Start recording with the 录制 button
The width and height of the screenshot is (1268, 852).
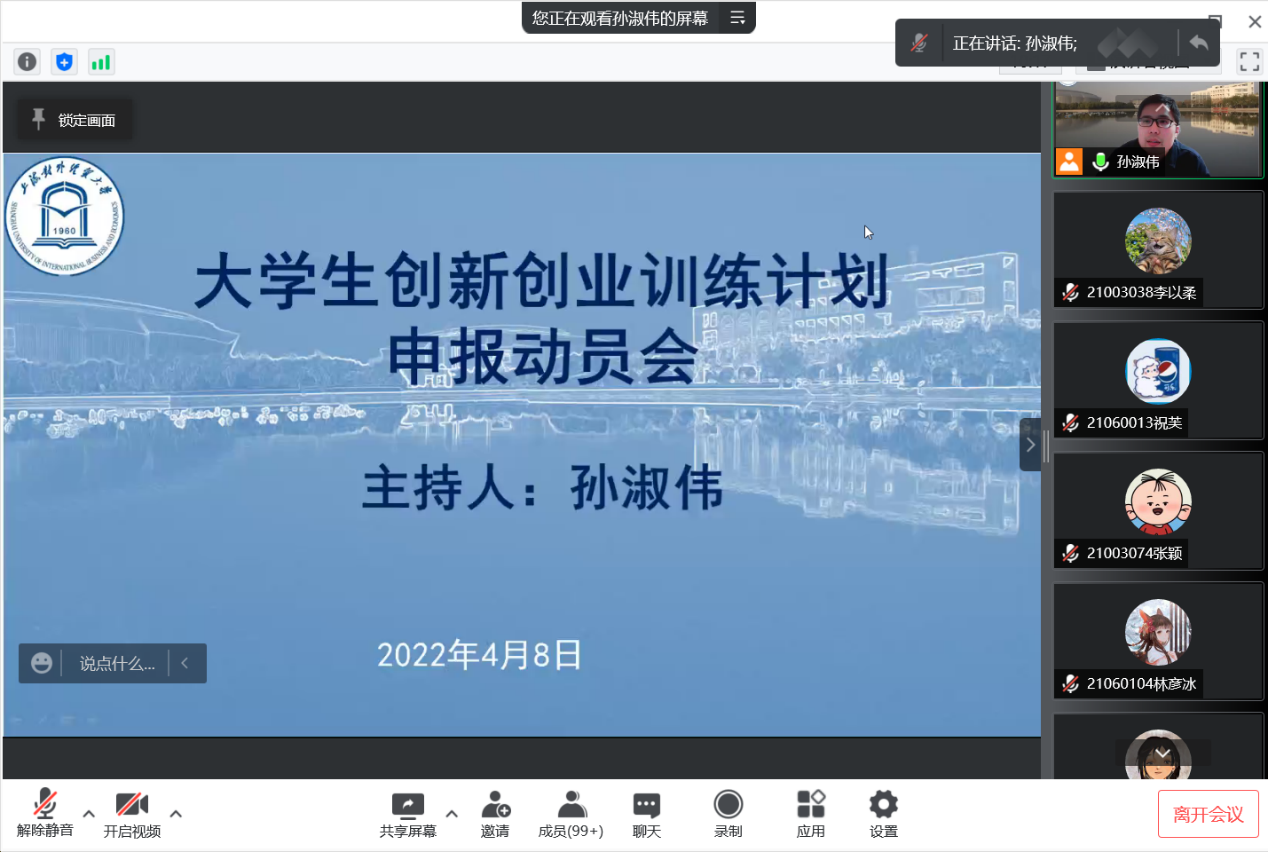point(728,814)
